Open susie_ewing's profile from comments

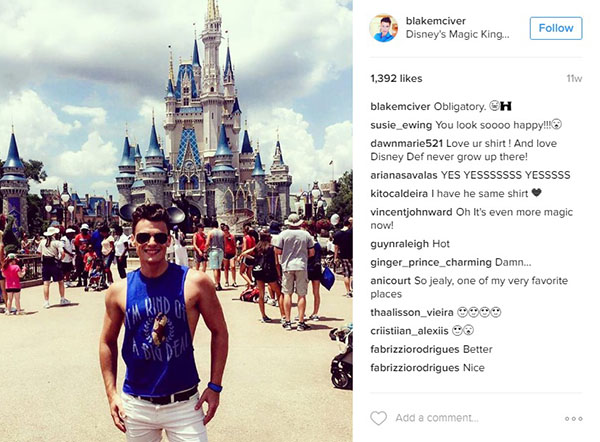point(401,125)
